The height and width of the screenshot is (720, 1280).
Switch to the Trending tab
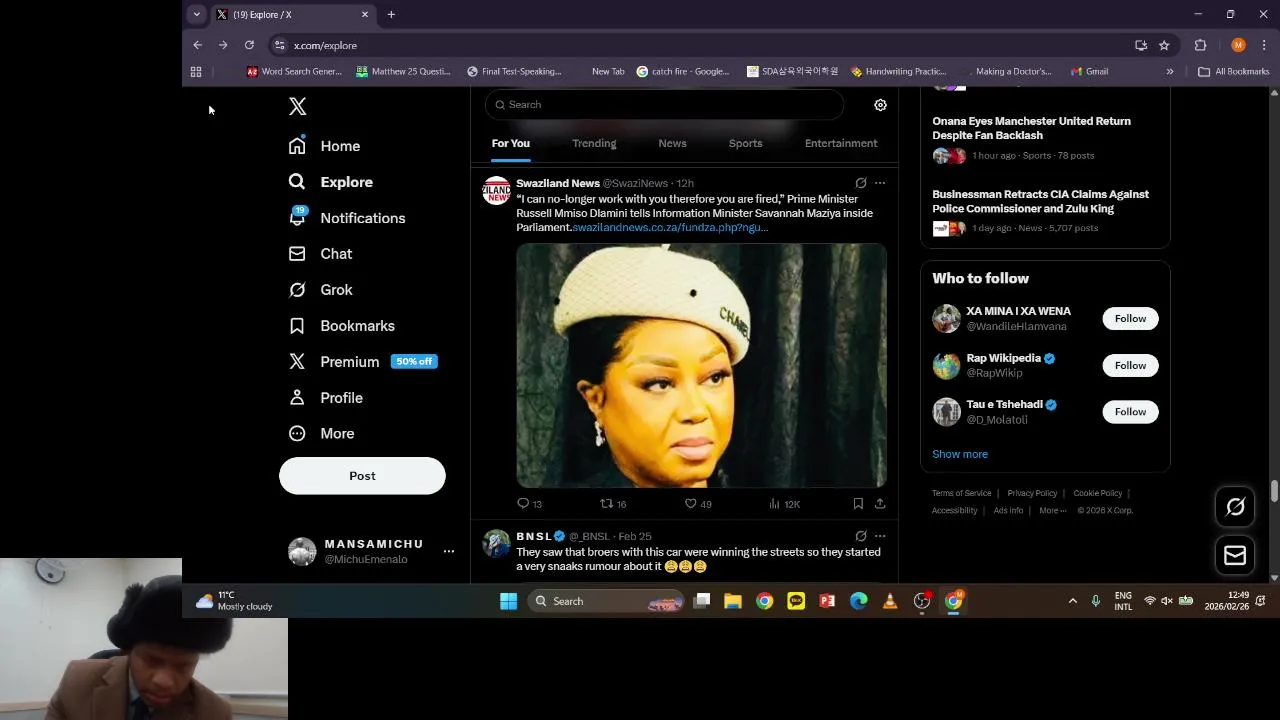point(594,143)
